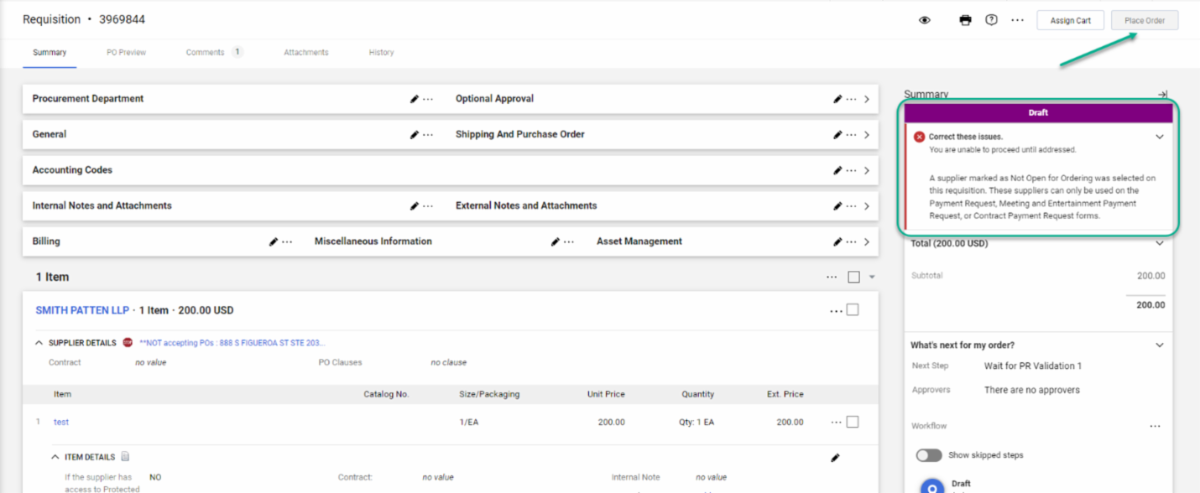Toggle Show skipped steps switch
Viewport: 1200px width, 493px height.
[x=929, y=455]
